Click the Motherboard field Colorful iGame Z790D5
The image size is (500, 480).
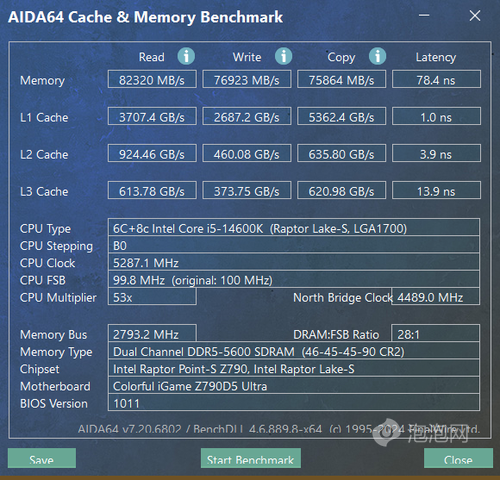click(294, 386)
